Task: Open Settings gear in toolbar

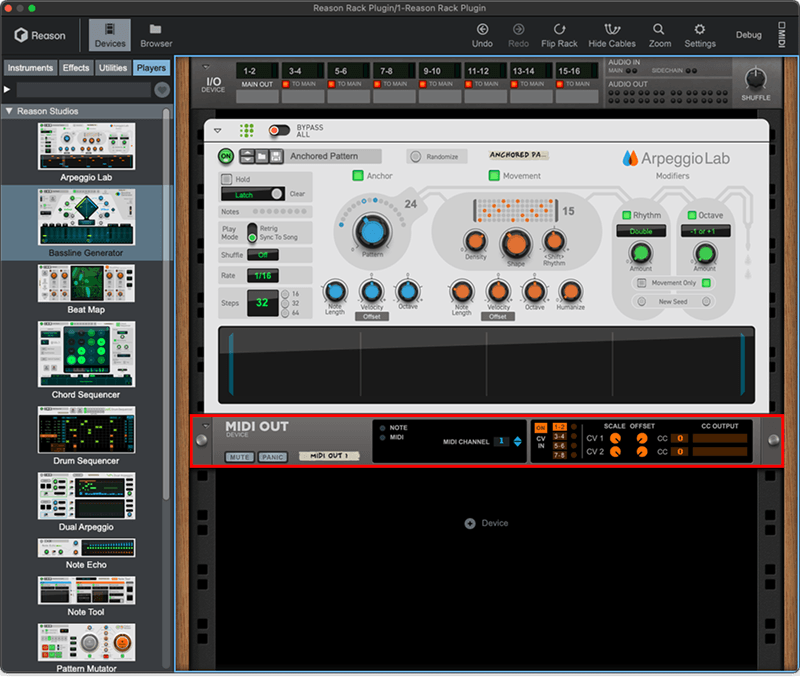Action: click(699, 29)
